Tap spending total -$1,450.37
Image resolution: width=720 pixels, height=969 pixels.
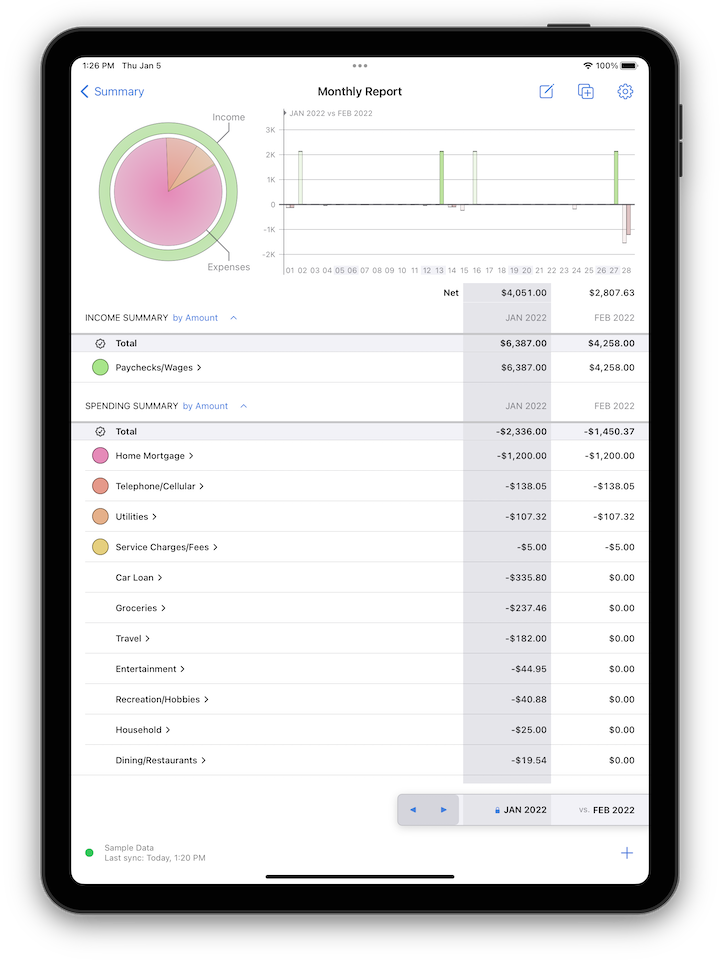[x=609, y=432]
